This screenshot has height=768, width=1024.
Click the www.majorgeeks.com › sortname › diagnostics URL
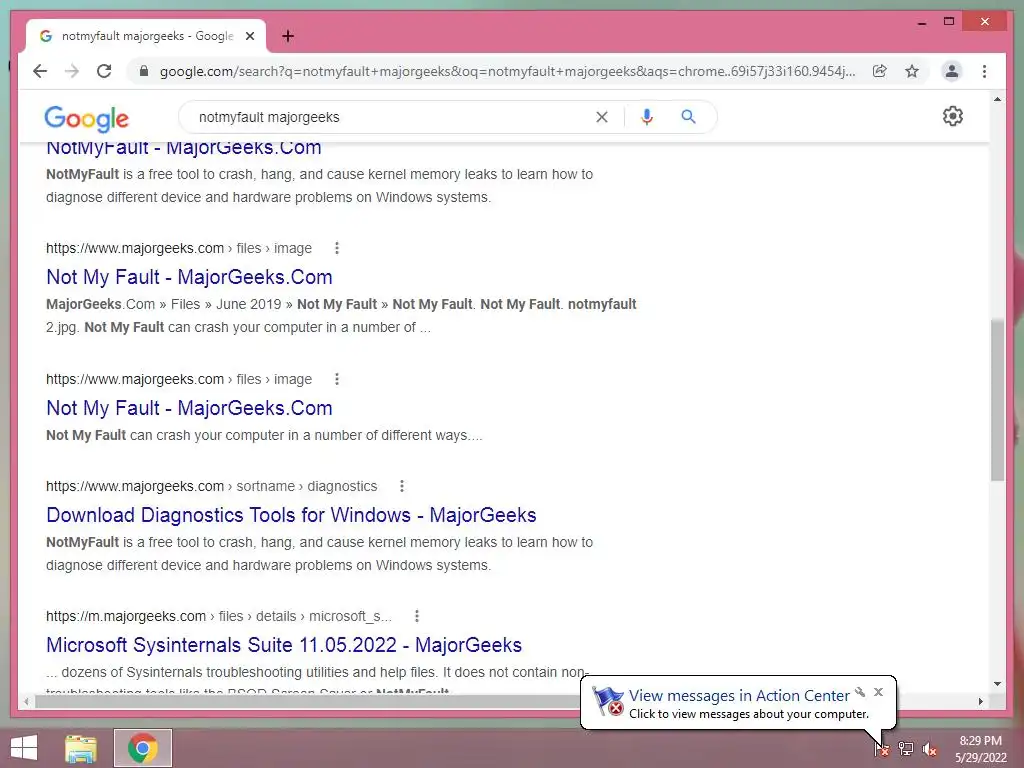[x=212, y=486]
